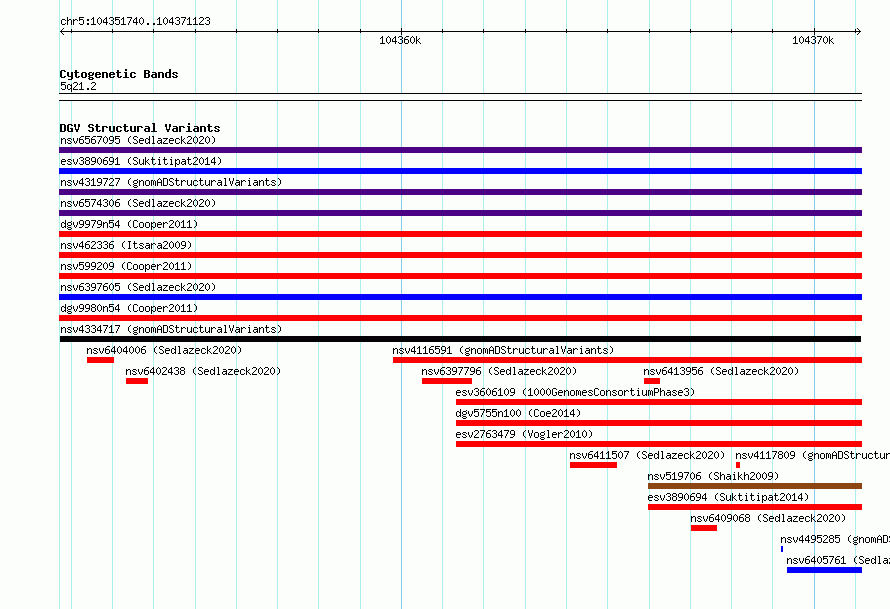Image resolution: width=890 pixels, height=609 pixels.
Task: Click the purple bar under nsv4319727
Action: [460, 192]
